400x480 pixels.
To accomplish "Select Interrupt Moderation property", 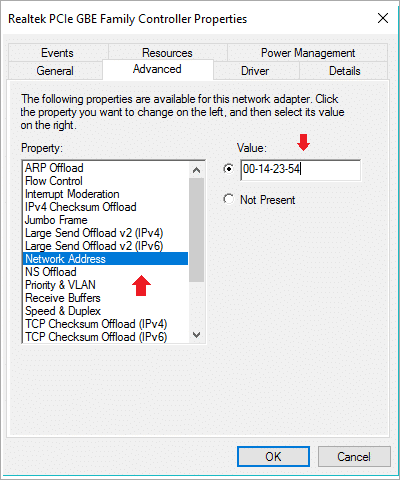I will [105, 194].
